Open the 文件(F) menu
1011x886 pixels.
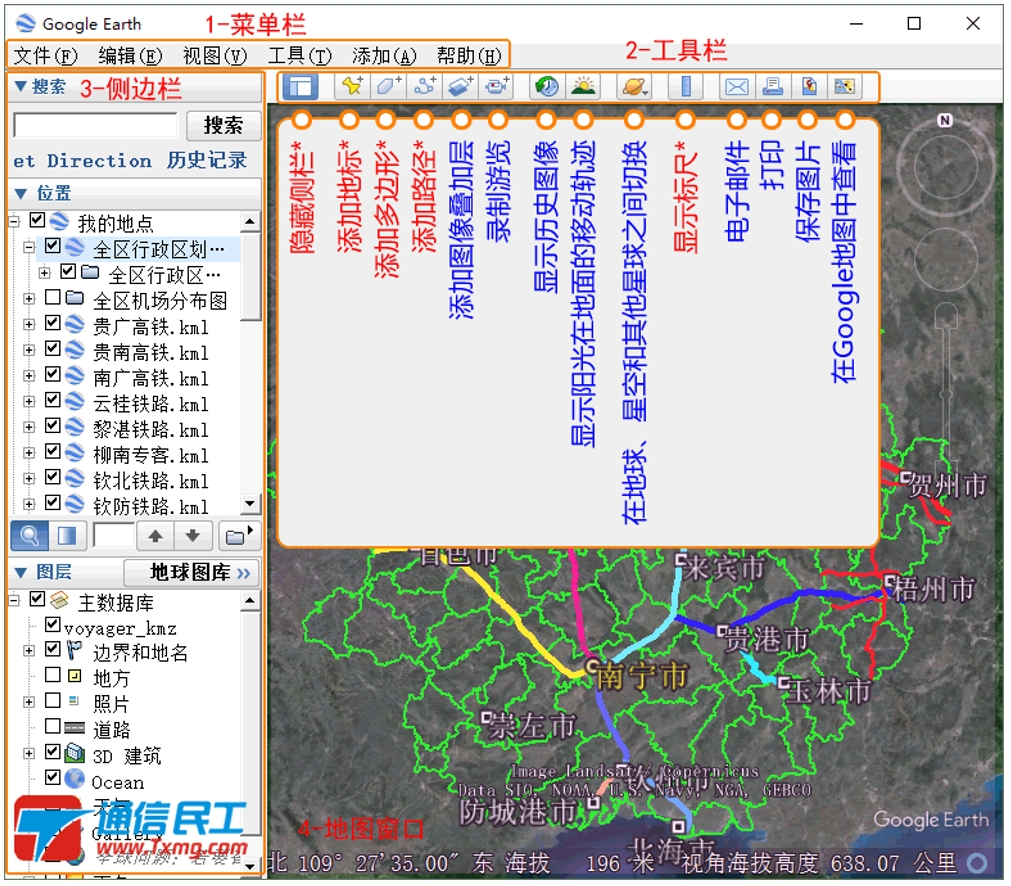(45, 56)
